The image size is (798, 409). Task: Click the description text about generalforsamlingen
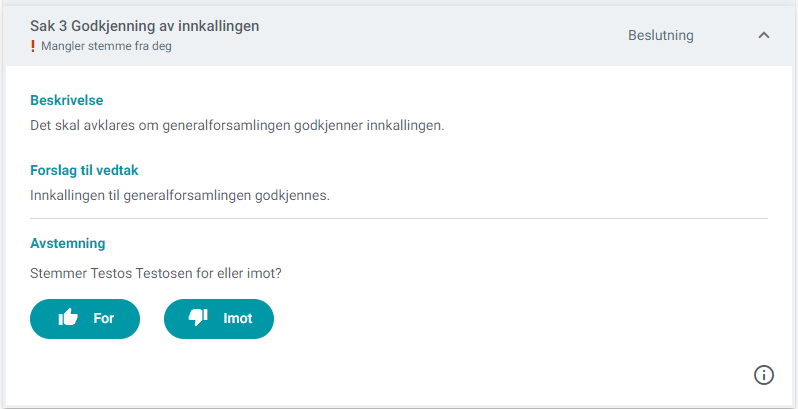point(237,126)
